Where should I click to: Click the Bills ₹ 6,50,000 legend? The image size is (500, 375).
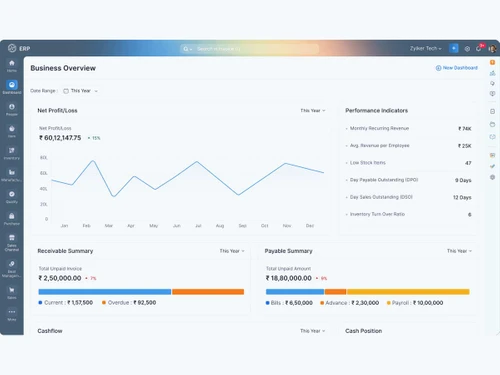click(x=289, y=303)
